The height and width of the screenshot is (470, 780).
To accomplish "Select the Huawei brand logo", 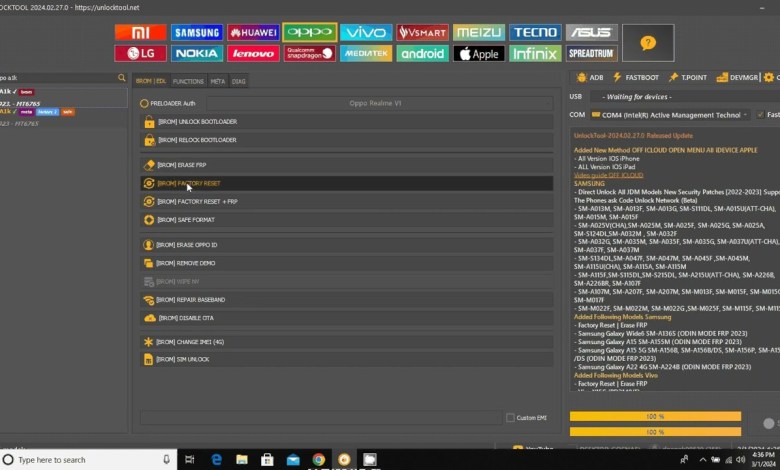I will pos(253,32).
